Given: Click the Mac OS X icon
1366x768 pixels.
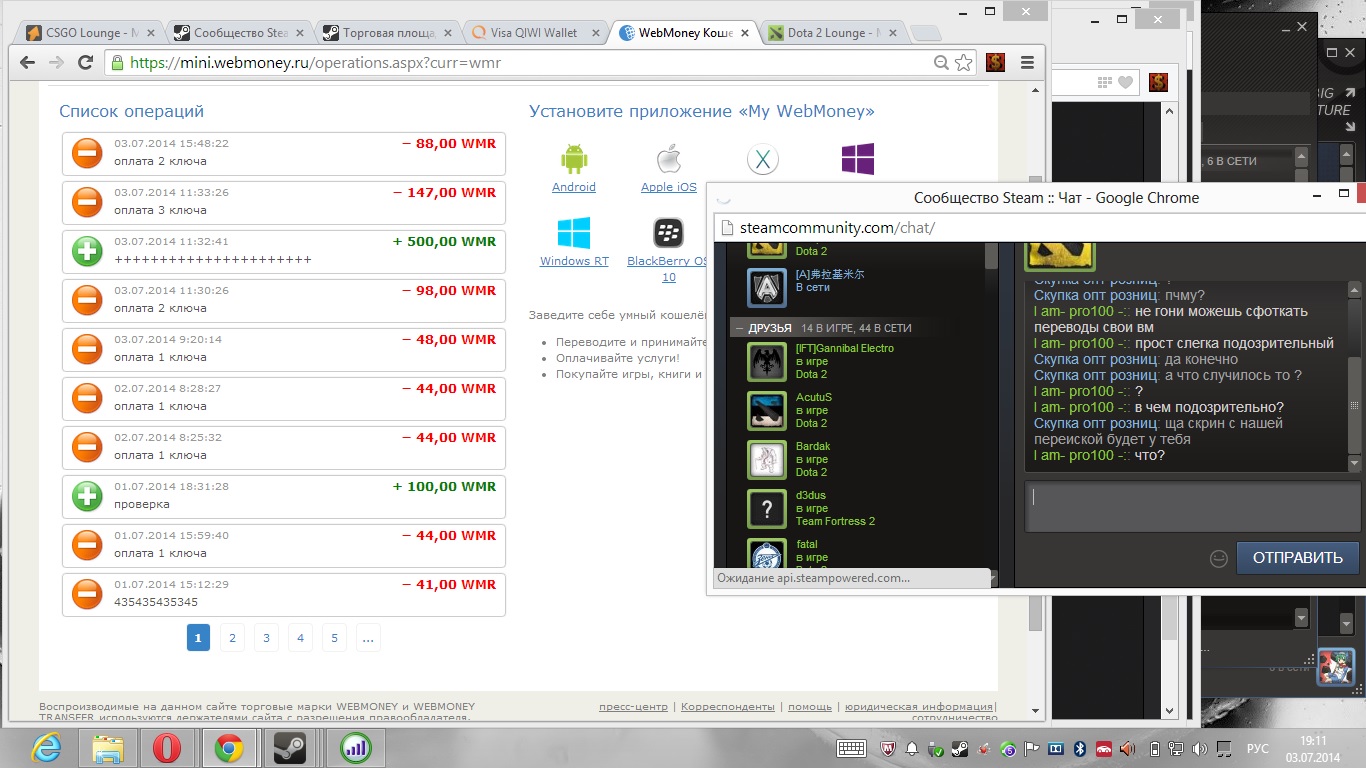Looking at the screenshot, I should click(763, 159).
